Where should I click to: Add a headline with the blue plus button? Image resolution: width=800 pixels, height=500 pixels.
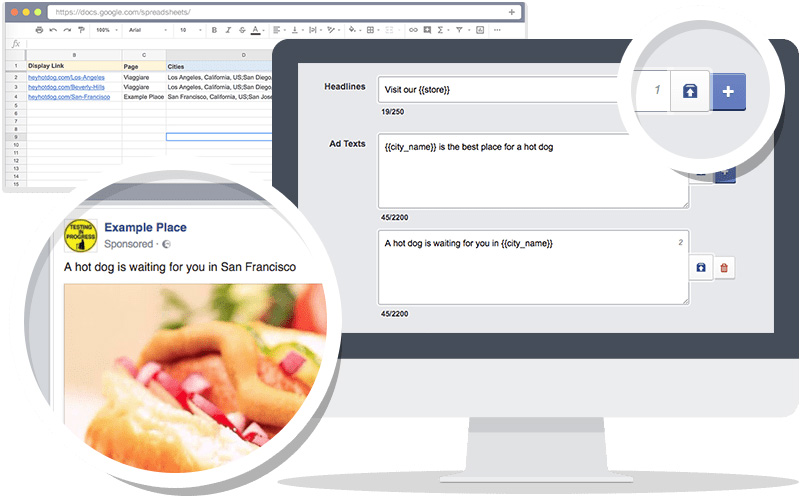click(x=729, y=92)
